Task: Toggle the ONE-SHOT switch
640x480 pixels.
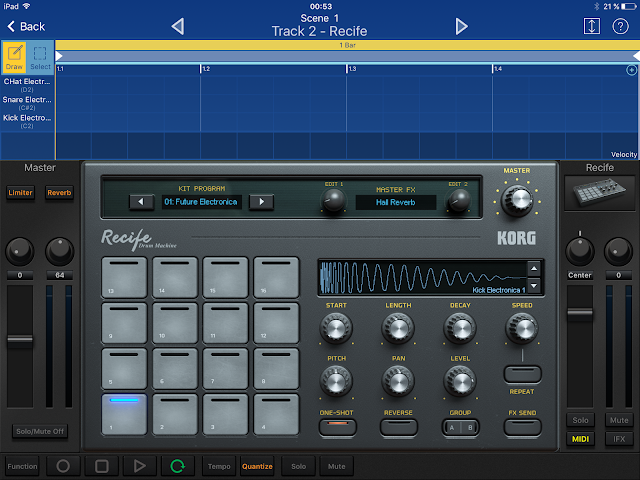Action: tap(337, 427)
